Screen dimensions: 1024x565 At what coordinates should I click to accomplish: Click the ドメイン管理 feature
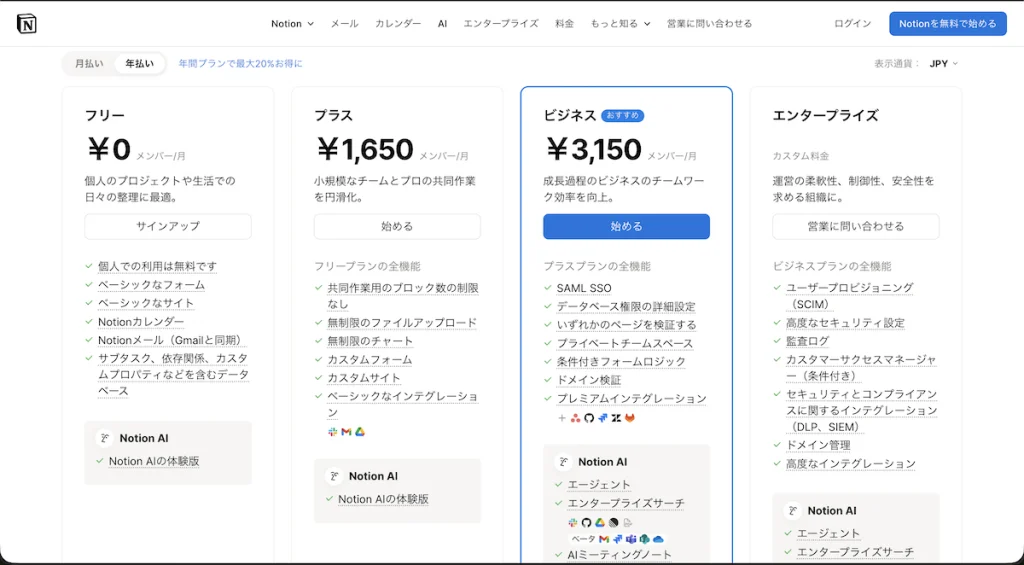coord(818,445)
